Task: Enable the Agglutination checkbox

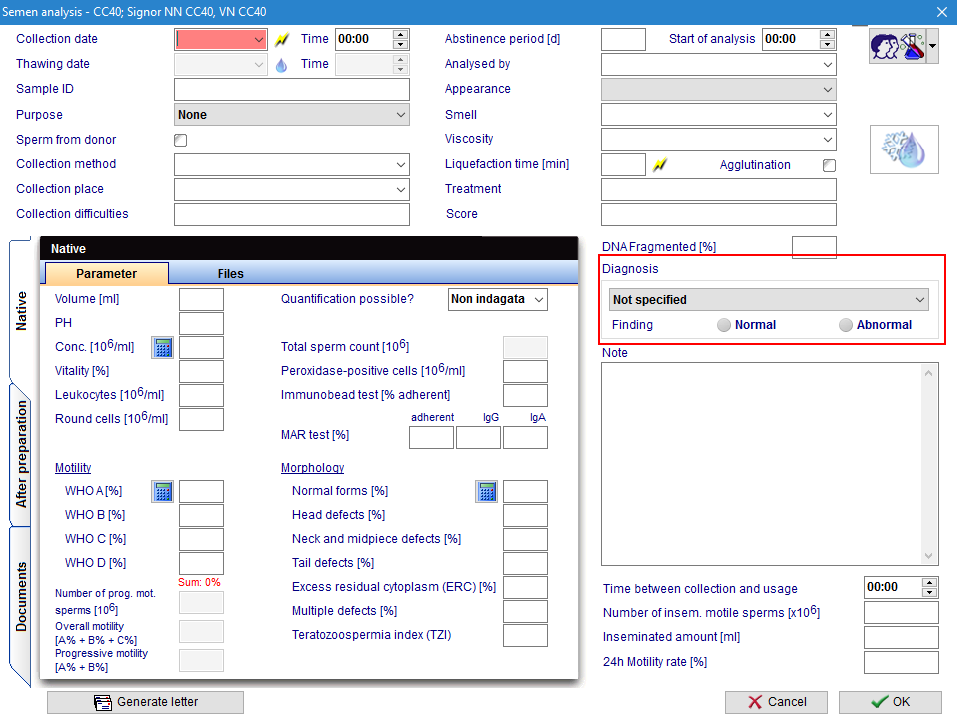Action: coord(829,165)
